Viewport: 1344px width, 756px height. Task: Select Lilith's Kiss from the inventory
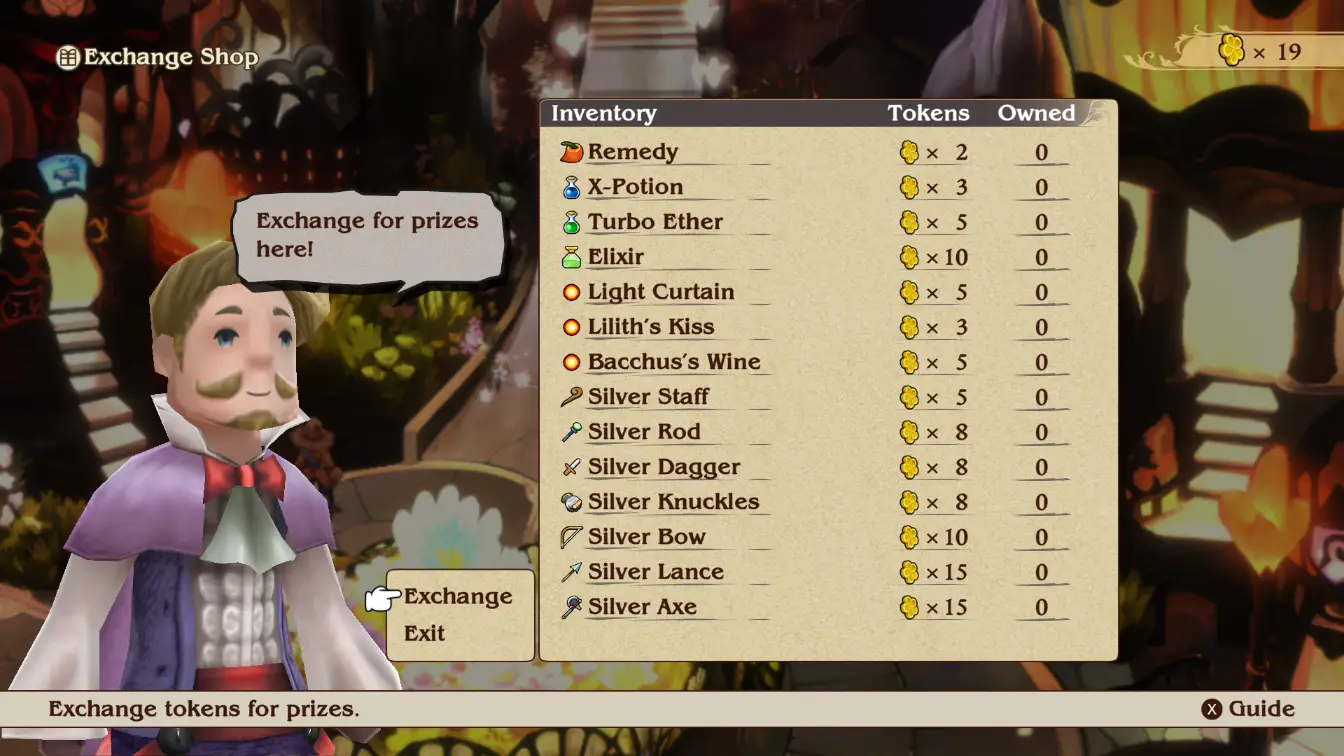pos(814,327)
